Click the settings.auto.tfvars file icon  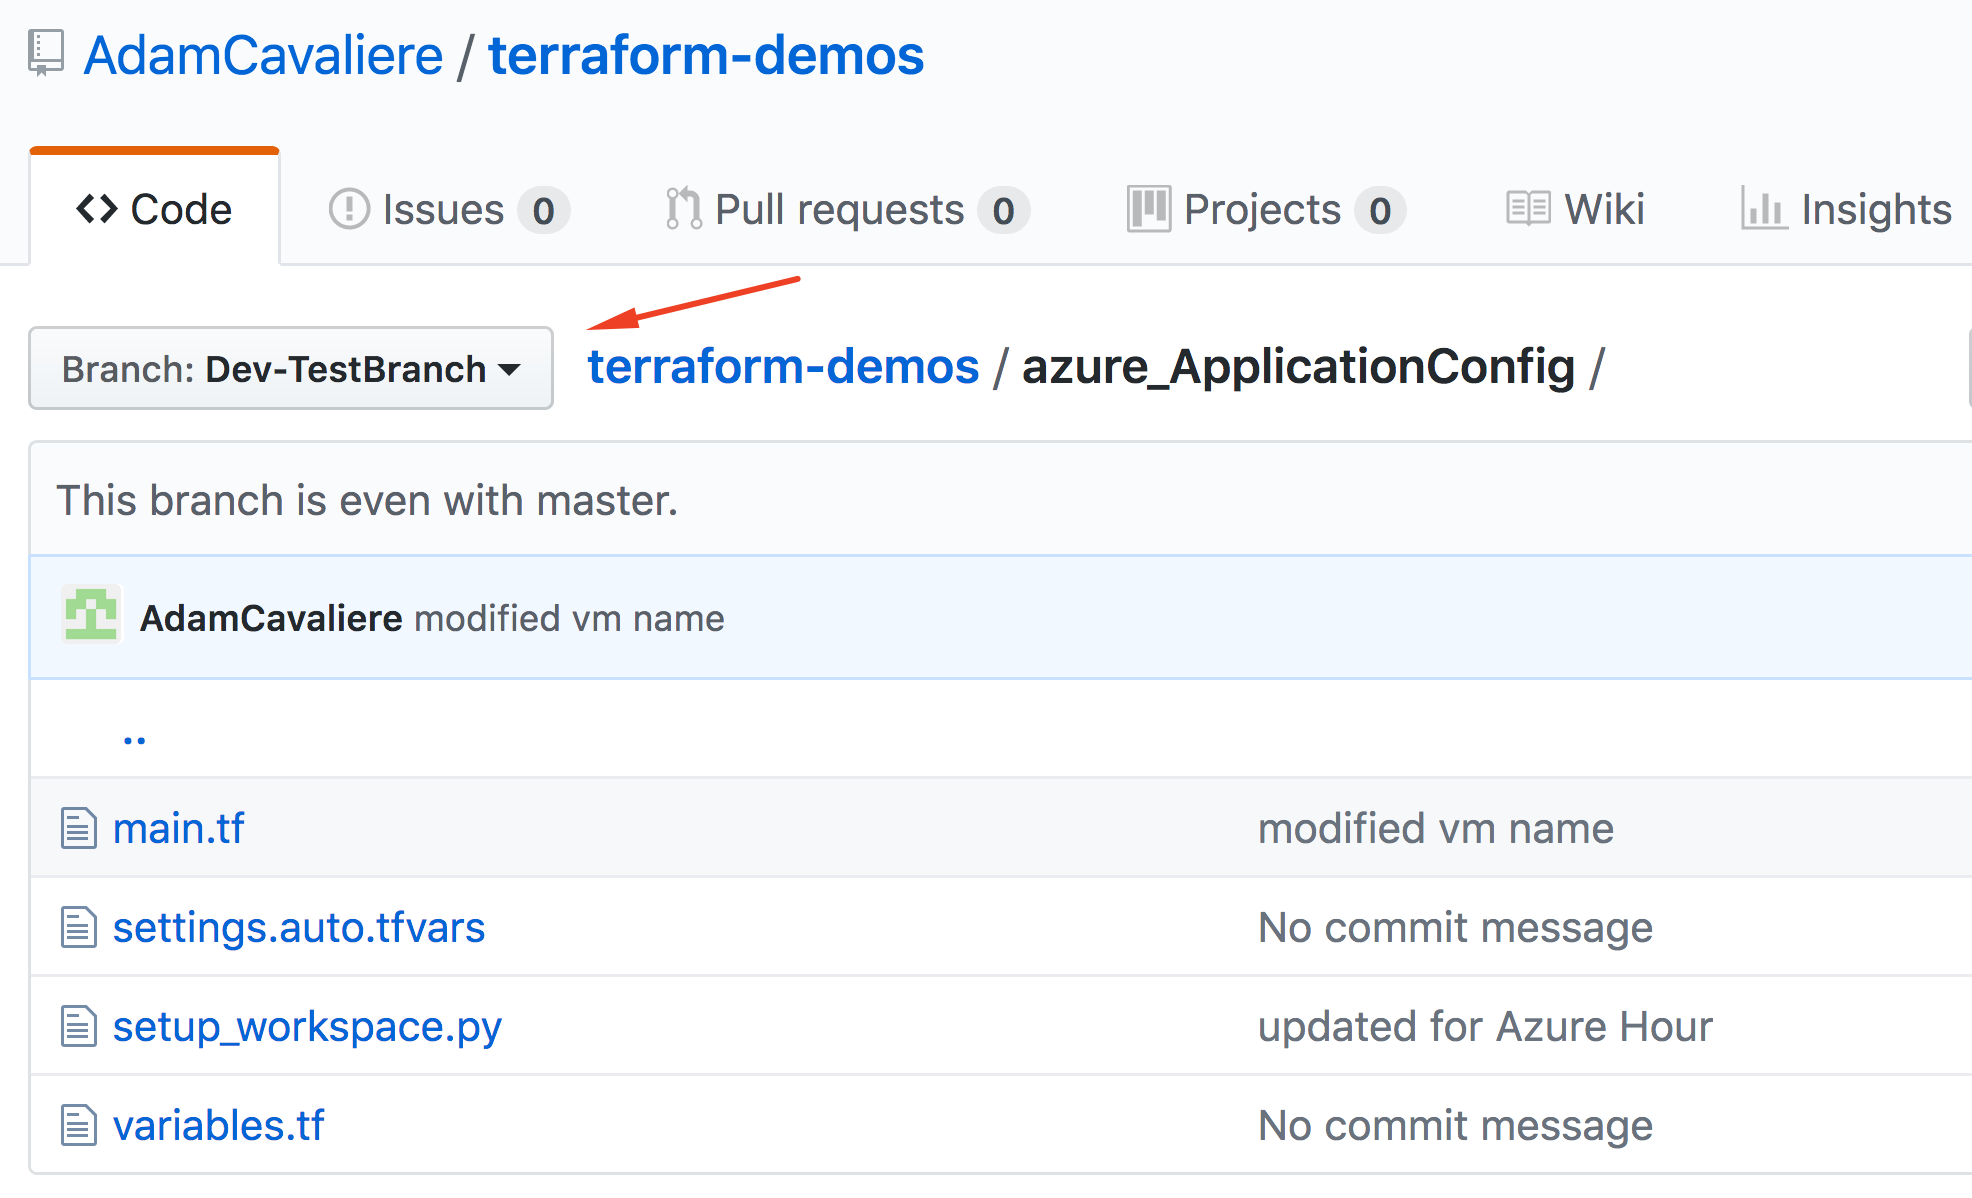coord(79,927)
